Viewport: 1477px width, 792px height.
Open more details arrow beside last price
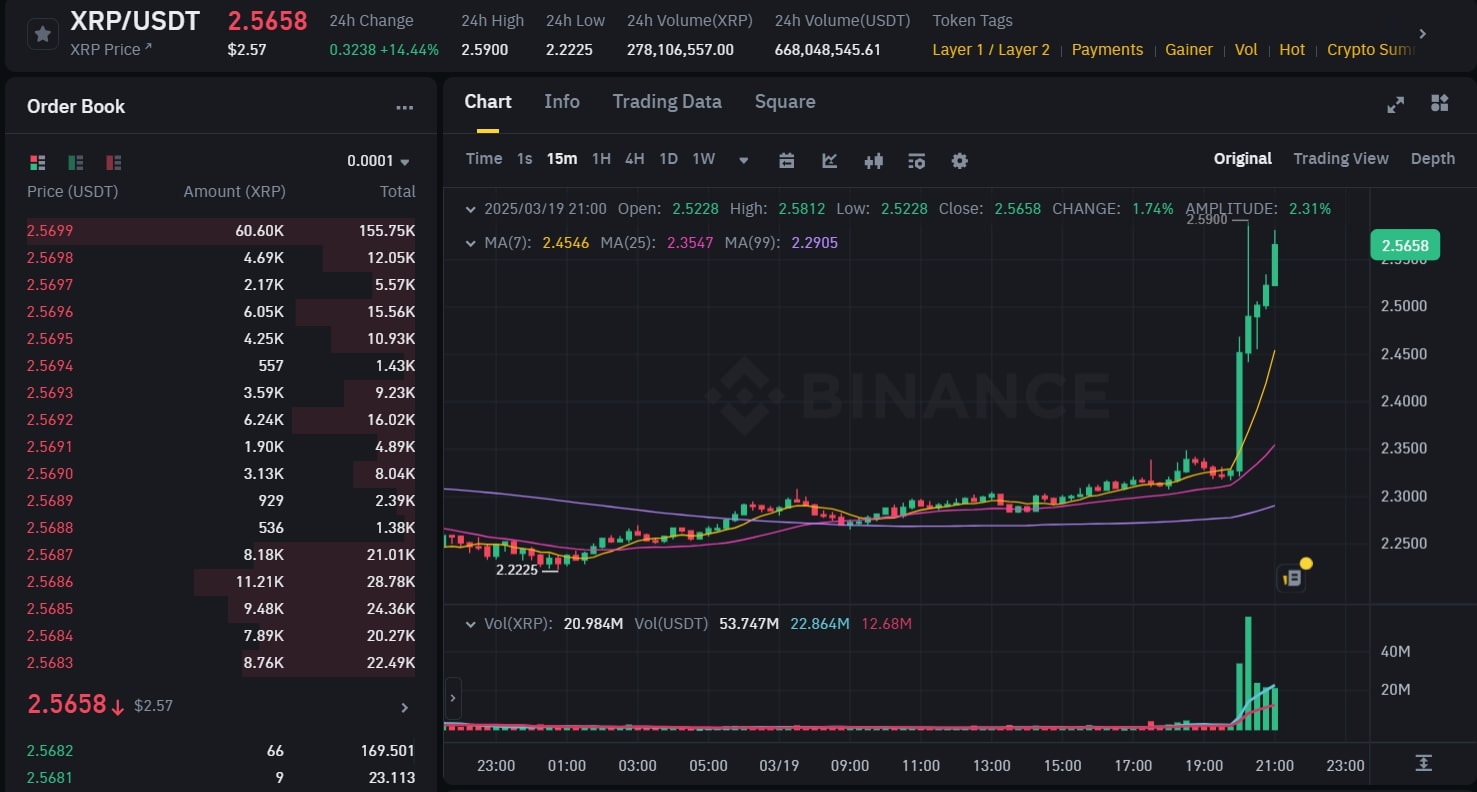point(405,708)
